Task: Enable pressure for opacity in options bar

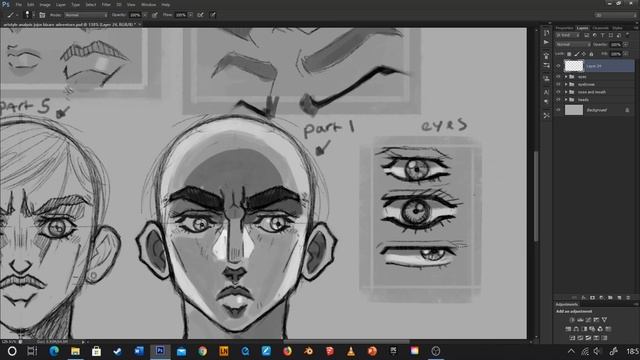Action: 155,15
